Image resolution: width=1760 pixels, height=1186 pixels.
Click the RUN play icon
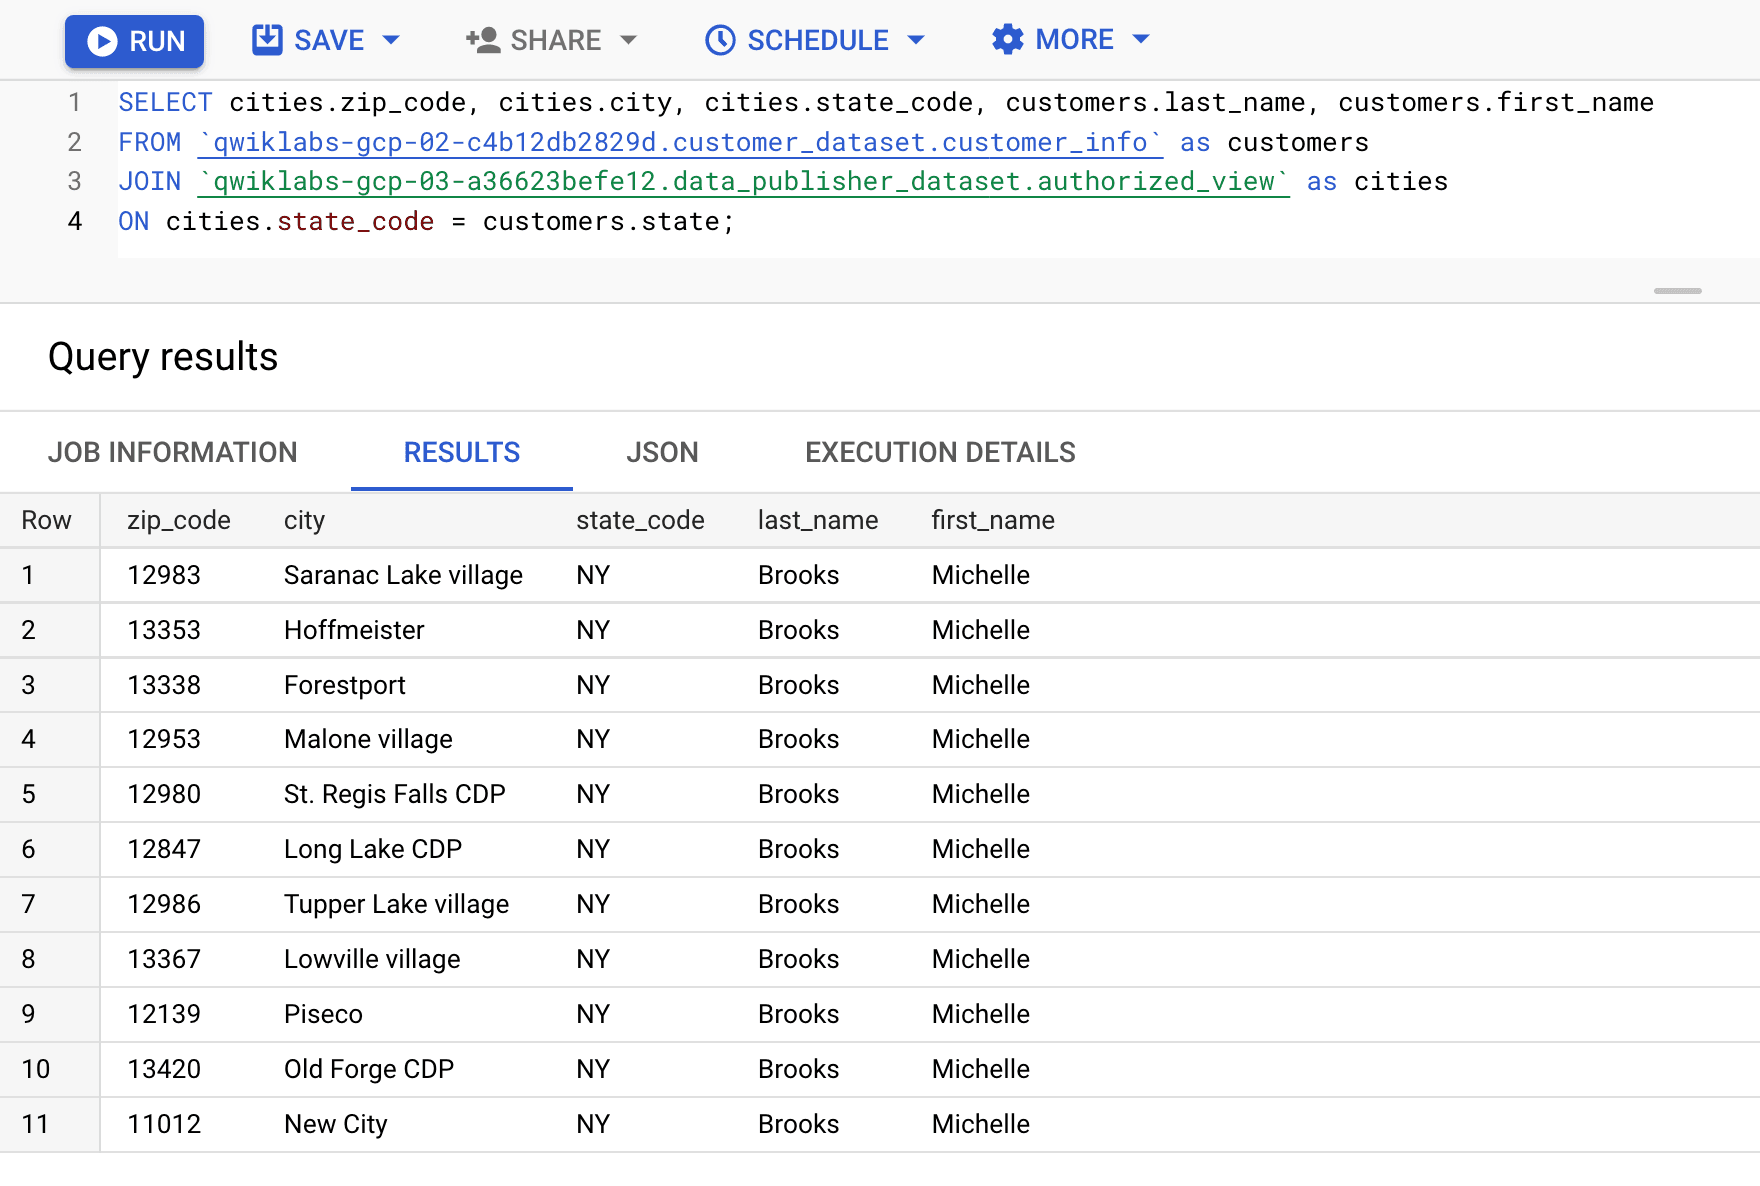(x=102, y=41)
